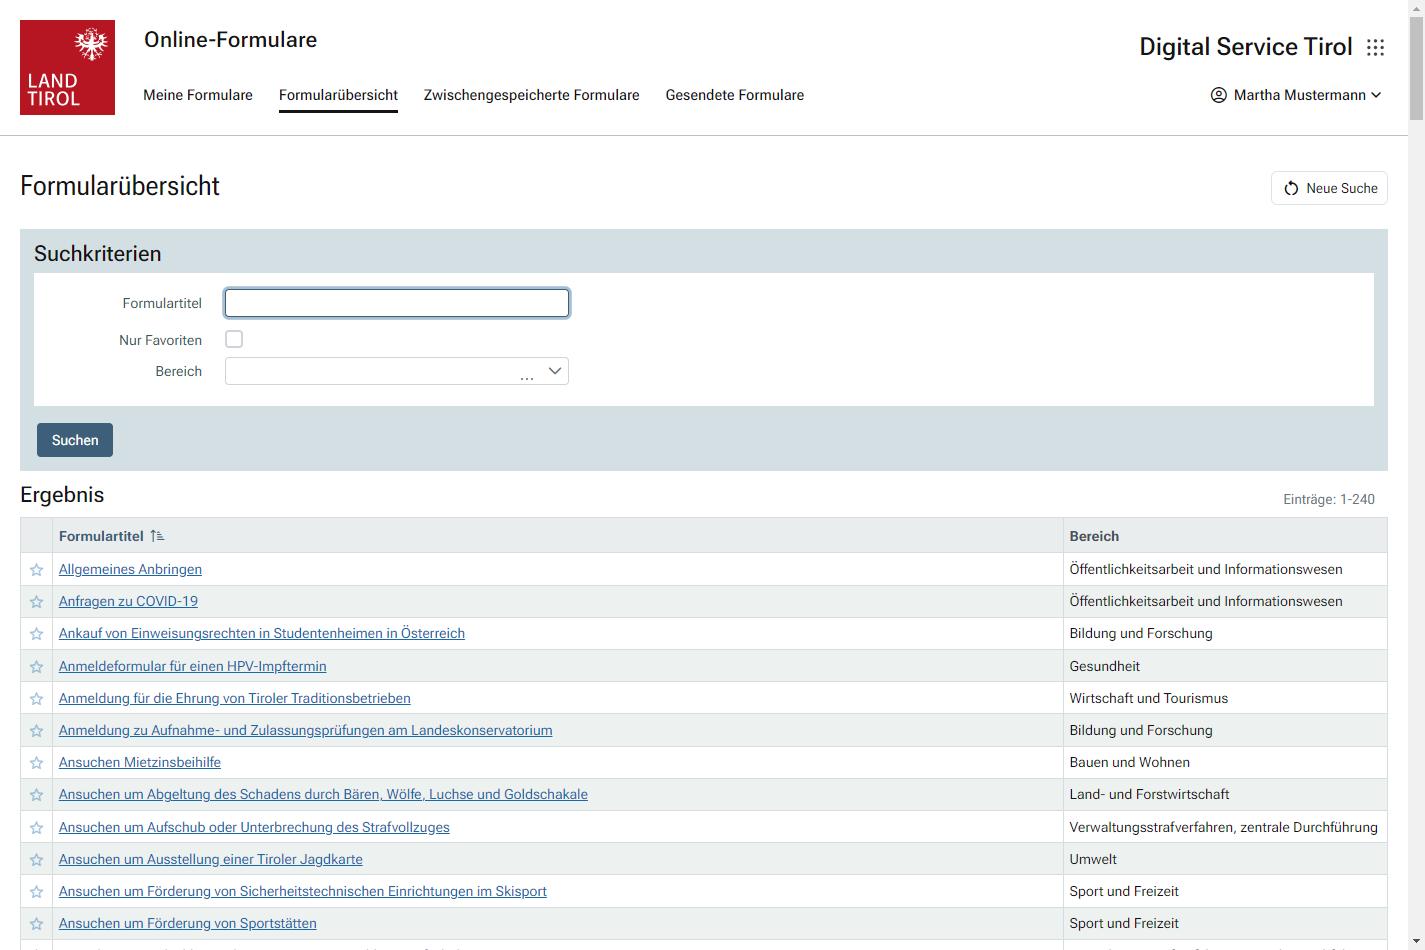Star the Anfragen zu COVID-19 form
Screen dimensions: 1425x950
coord(37,602)
